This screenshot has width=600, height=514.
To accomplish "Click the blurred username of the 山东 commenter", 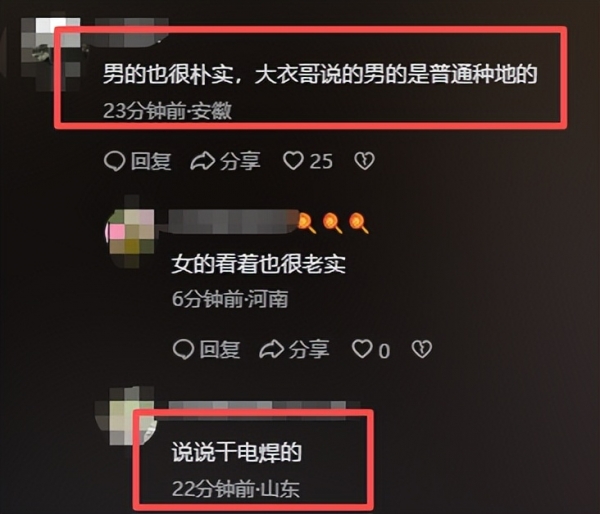I will click(264, 406).
